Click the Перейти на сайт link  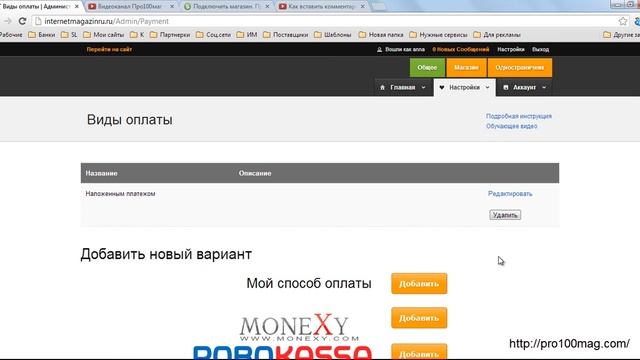pyautogui.click(x=109, y=49)
